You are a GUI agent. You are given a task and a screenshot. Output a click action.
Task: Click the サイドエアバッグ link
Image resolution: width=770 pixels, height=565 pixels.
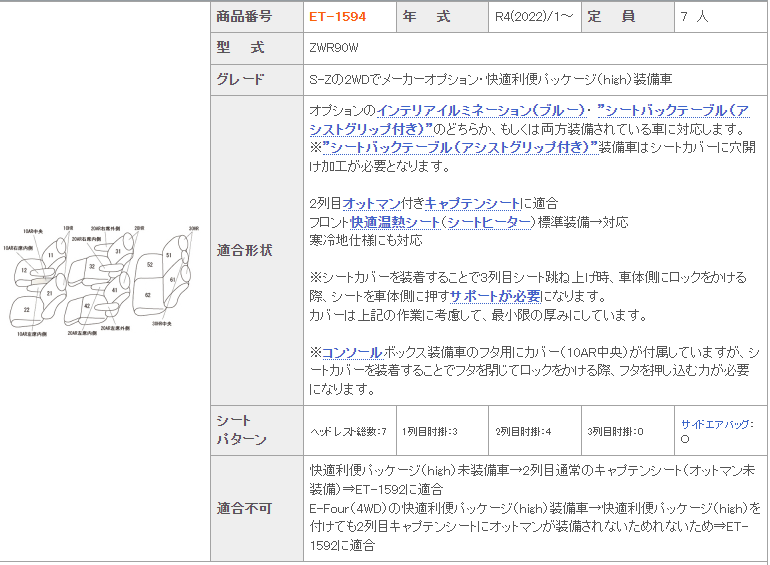coord(717,424)
